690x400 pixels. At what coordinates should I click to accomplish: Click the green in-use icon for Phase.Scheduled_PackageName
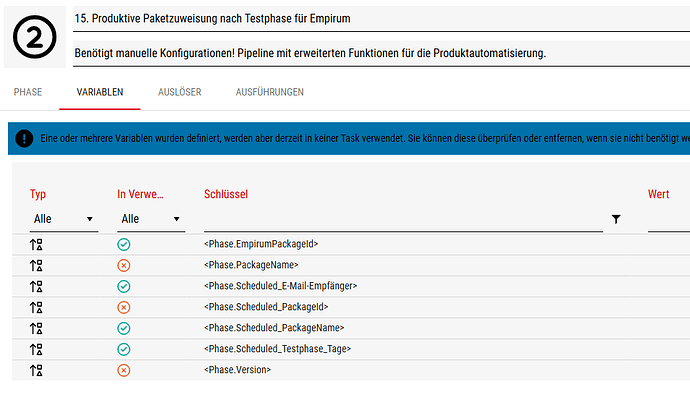coord(124,328)
